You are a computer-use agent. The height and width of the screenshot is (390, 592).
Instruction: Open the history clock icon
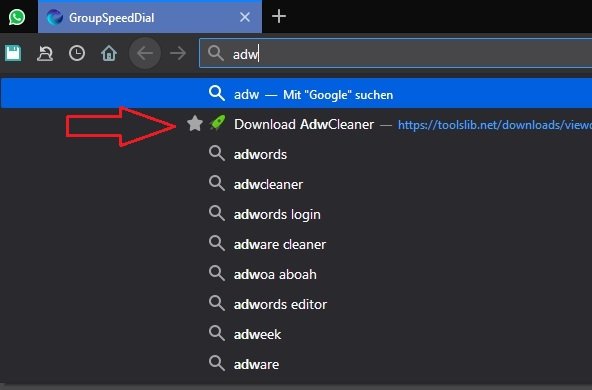77,53
